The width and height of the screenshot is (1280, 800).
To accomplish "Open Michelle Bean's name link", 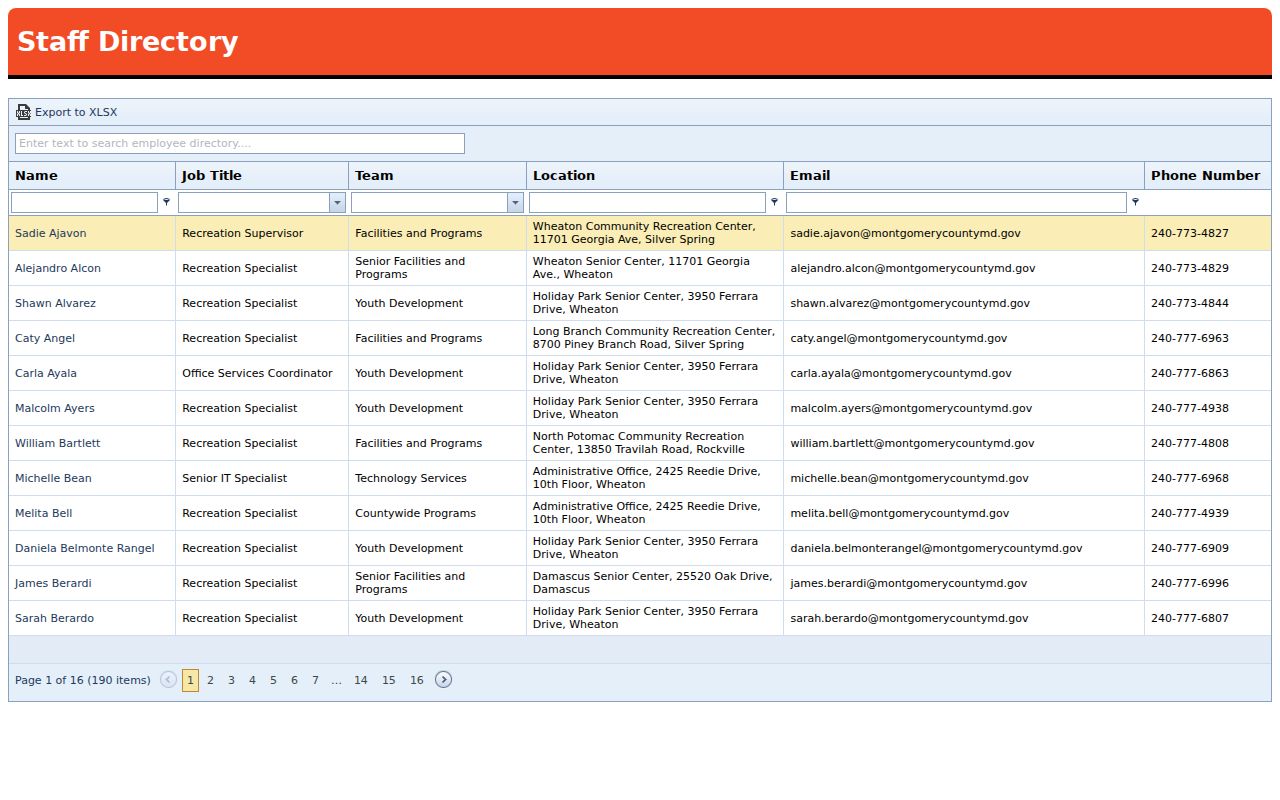I will tap(53, 478).
